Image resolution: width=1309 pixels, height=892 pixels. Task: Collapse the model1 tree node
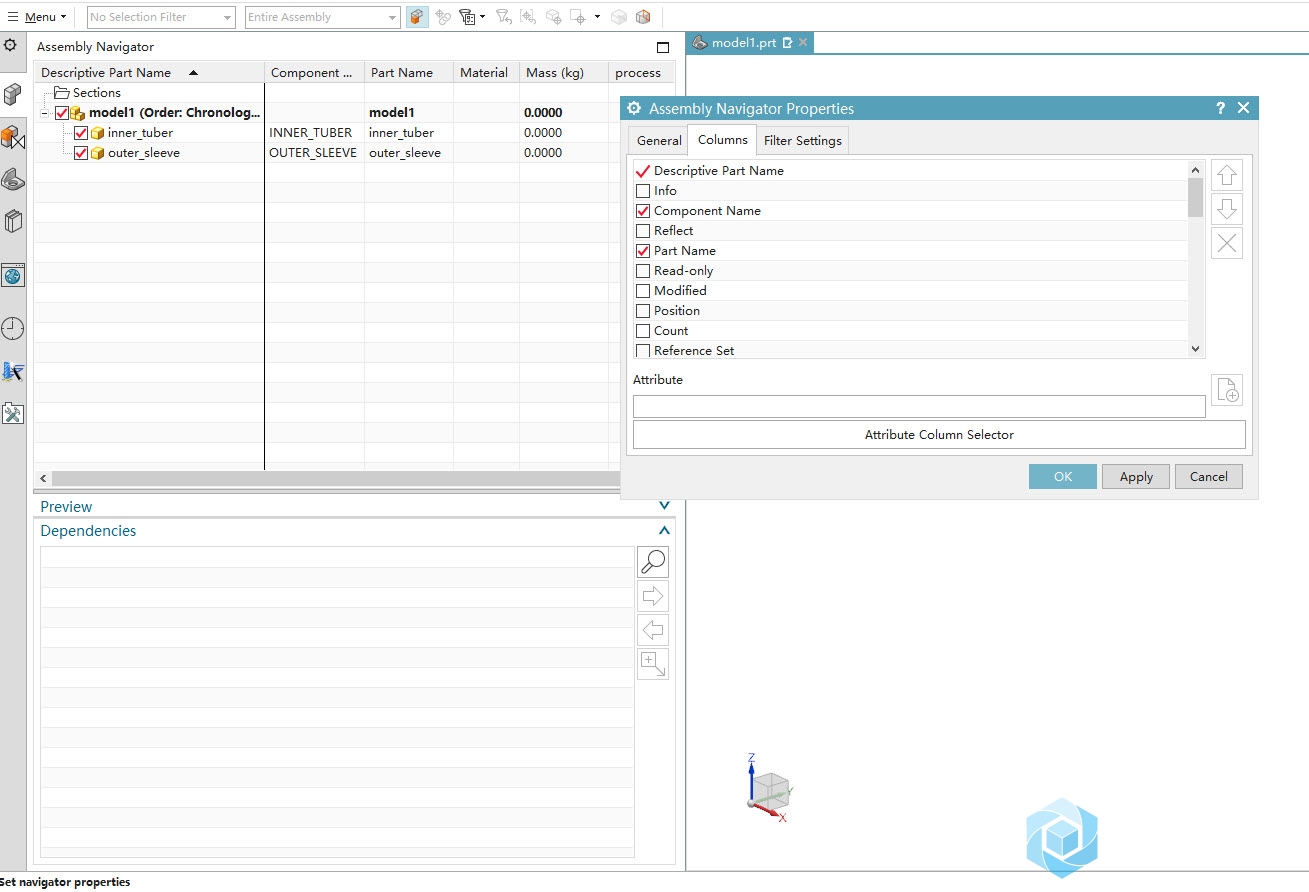pyautogui.click(x=44, y=113)
